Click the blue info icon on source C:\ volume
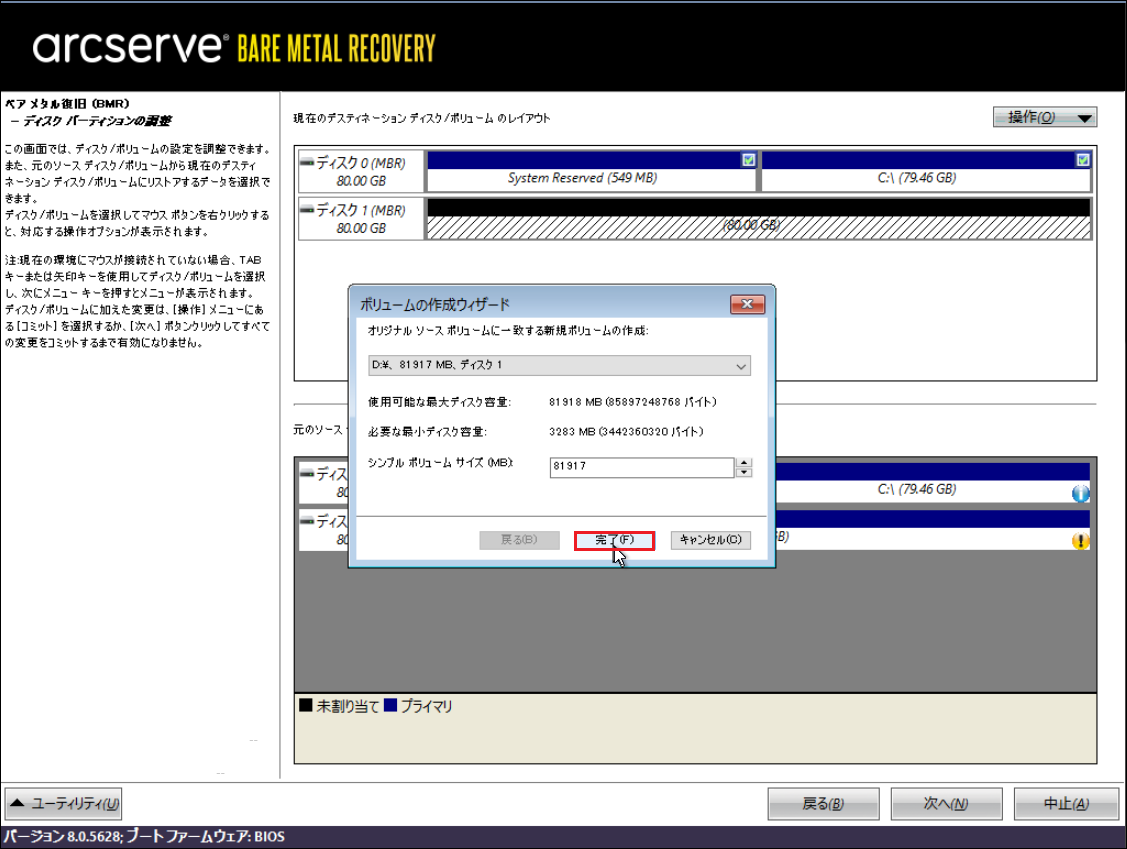 (x=1080, y=493)
